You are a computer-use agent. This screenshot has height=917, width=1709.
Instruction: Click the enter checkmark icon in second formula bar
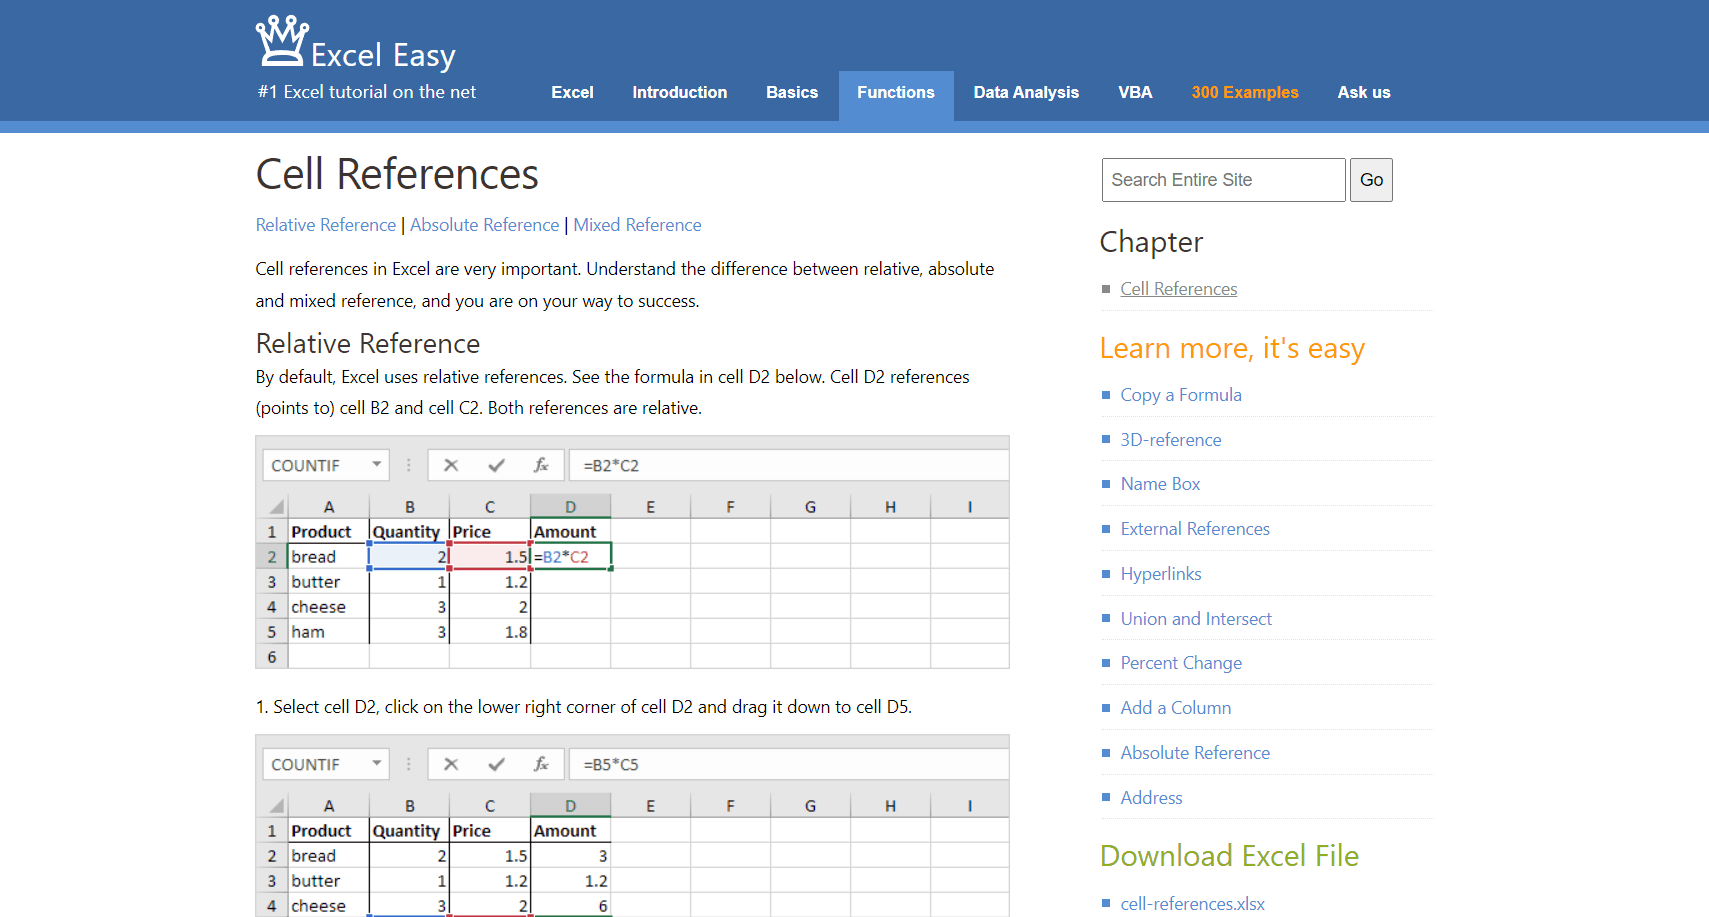coord(496,764)
